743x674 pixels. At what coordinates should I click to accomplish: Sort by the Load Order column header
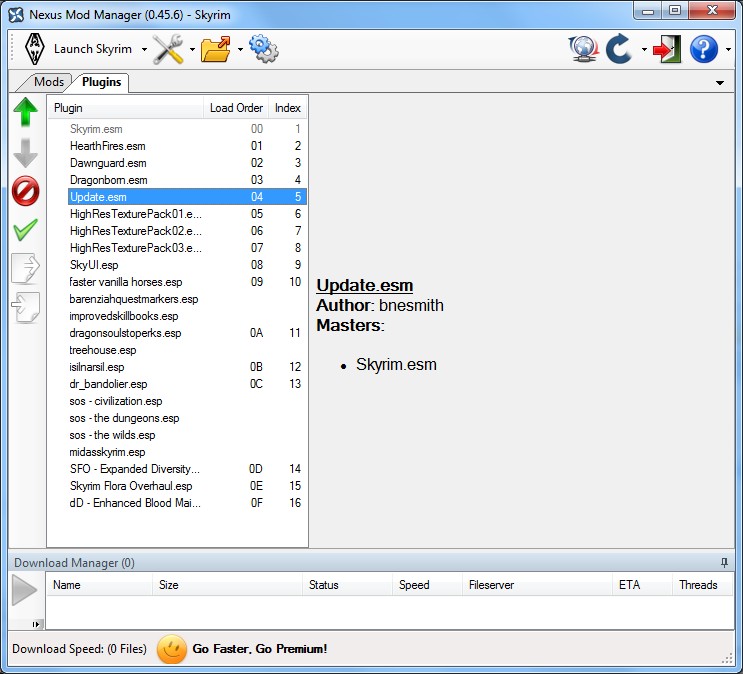[x=236, y=108]
